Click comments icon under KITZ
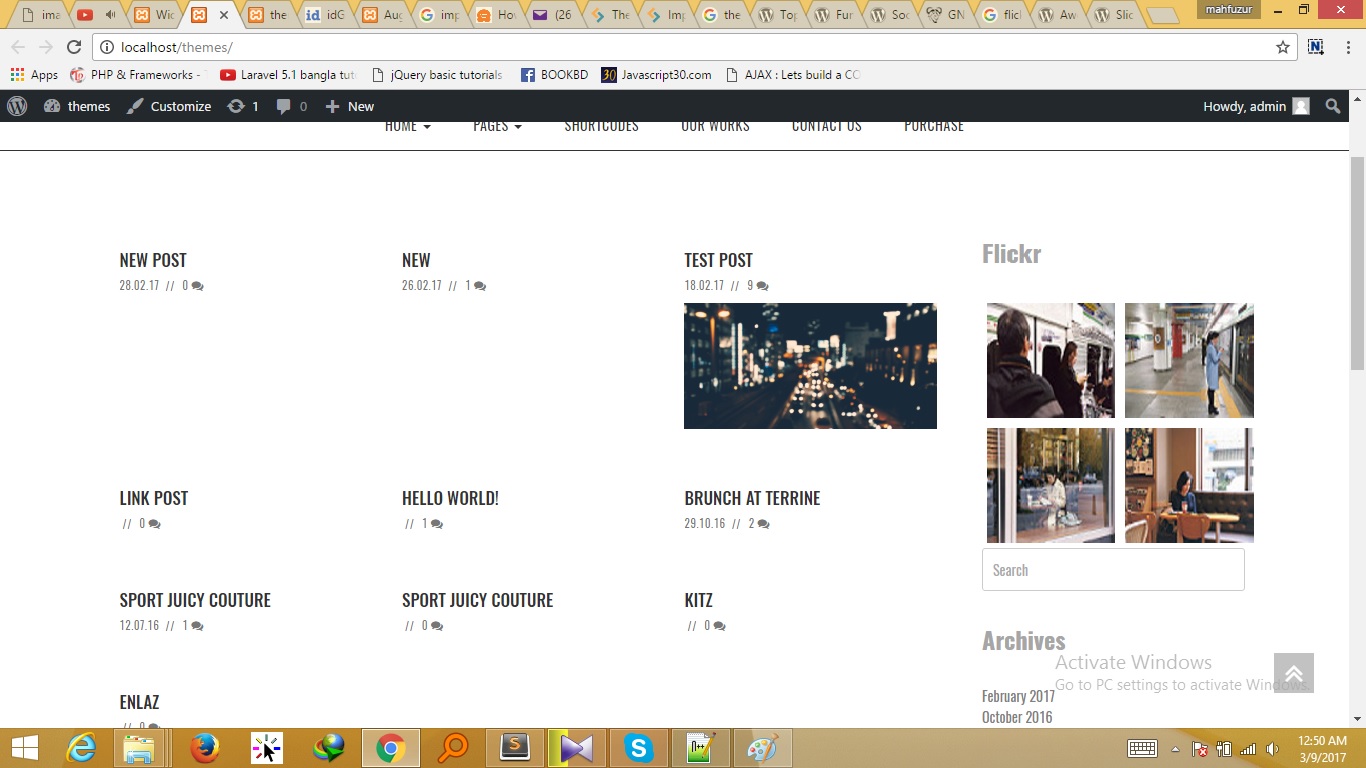1366x768 pixels. [719, 626]
